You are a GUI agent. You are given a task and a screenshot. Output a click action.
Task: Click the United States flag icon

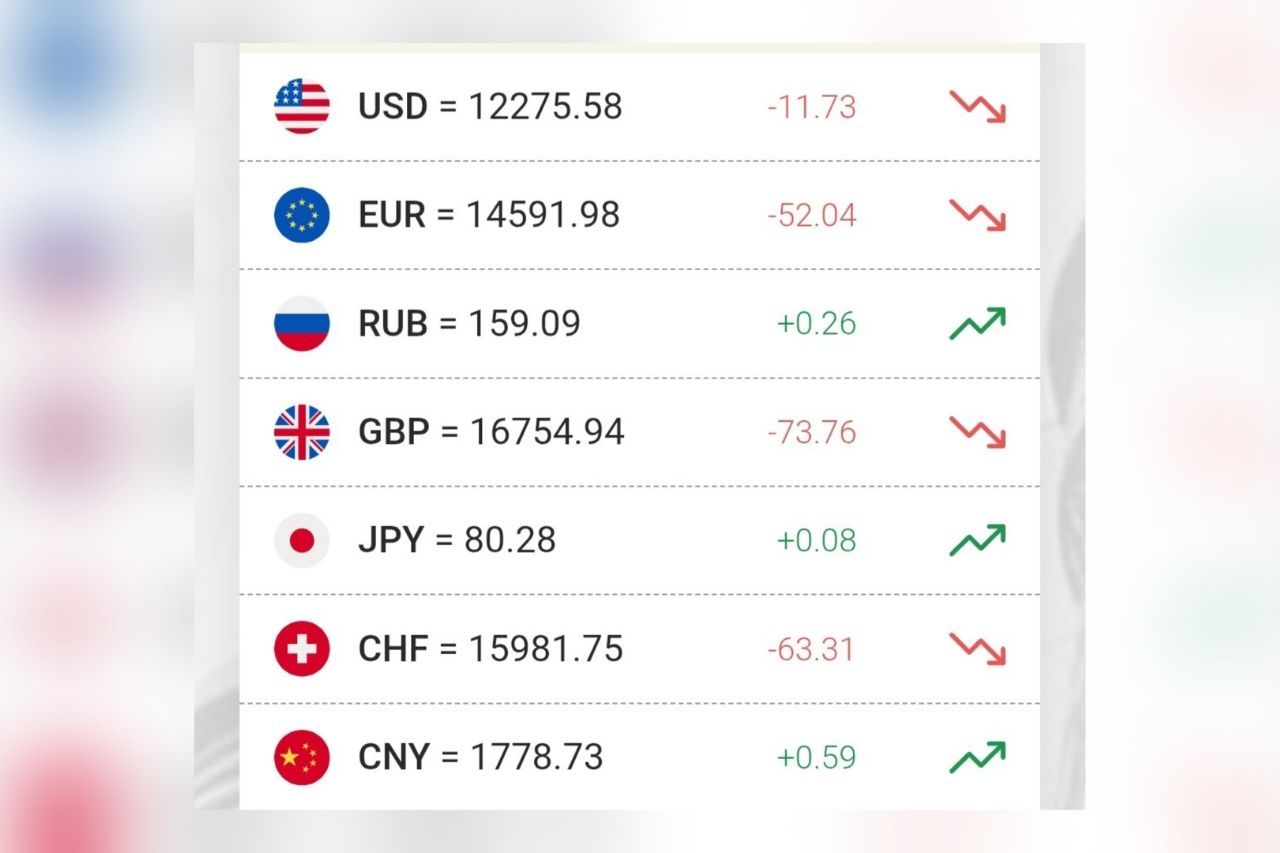click(301, 107)
